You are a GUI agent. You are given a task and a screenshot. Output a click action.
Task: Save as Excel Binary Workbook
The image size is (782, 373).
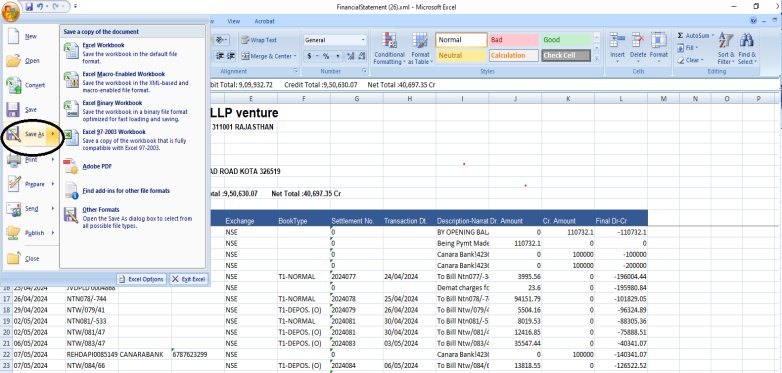[132, 111]
